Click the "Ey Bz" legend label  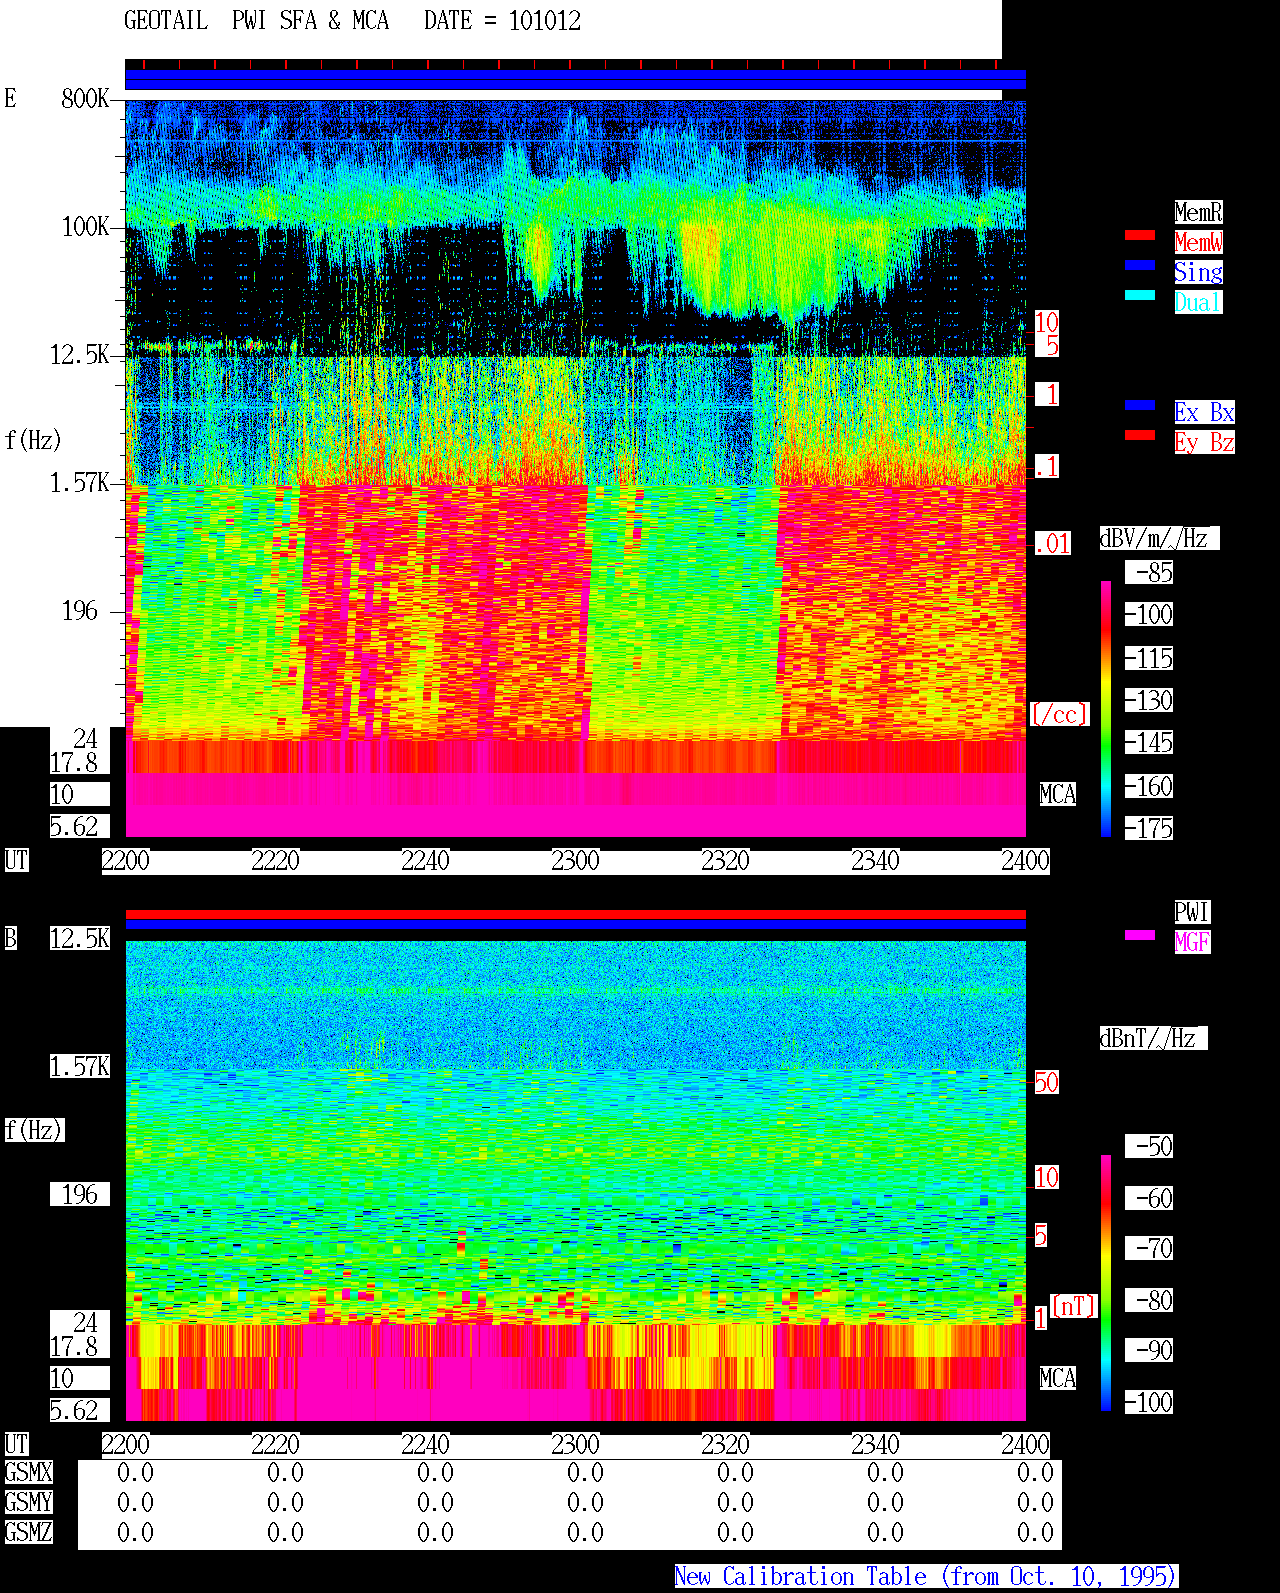[x=1204, y=442]
